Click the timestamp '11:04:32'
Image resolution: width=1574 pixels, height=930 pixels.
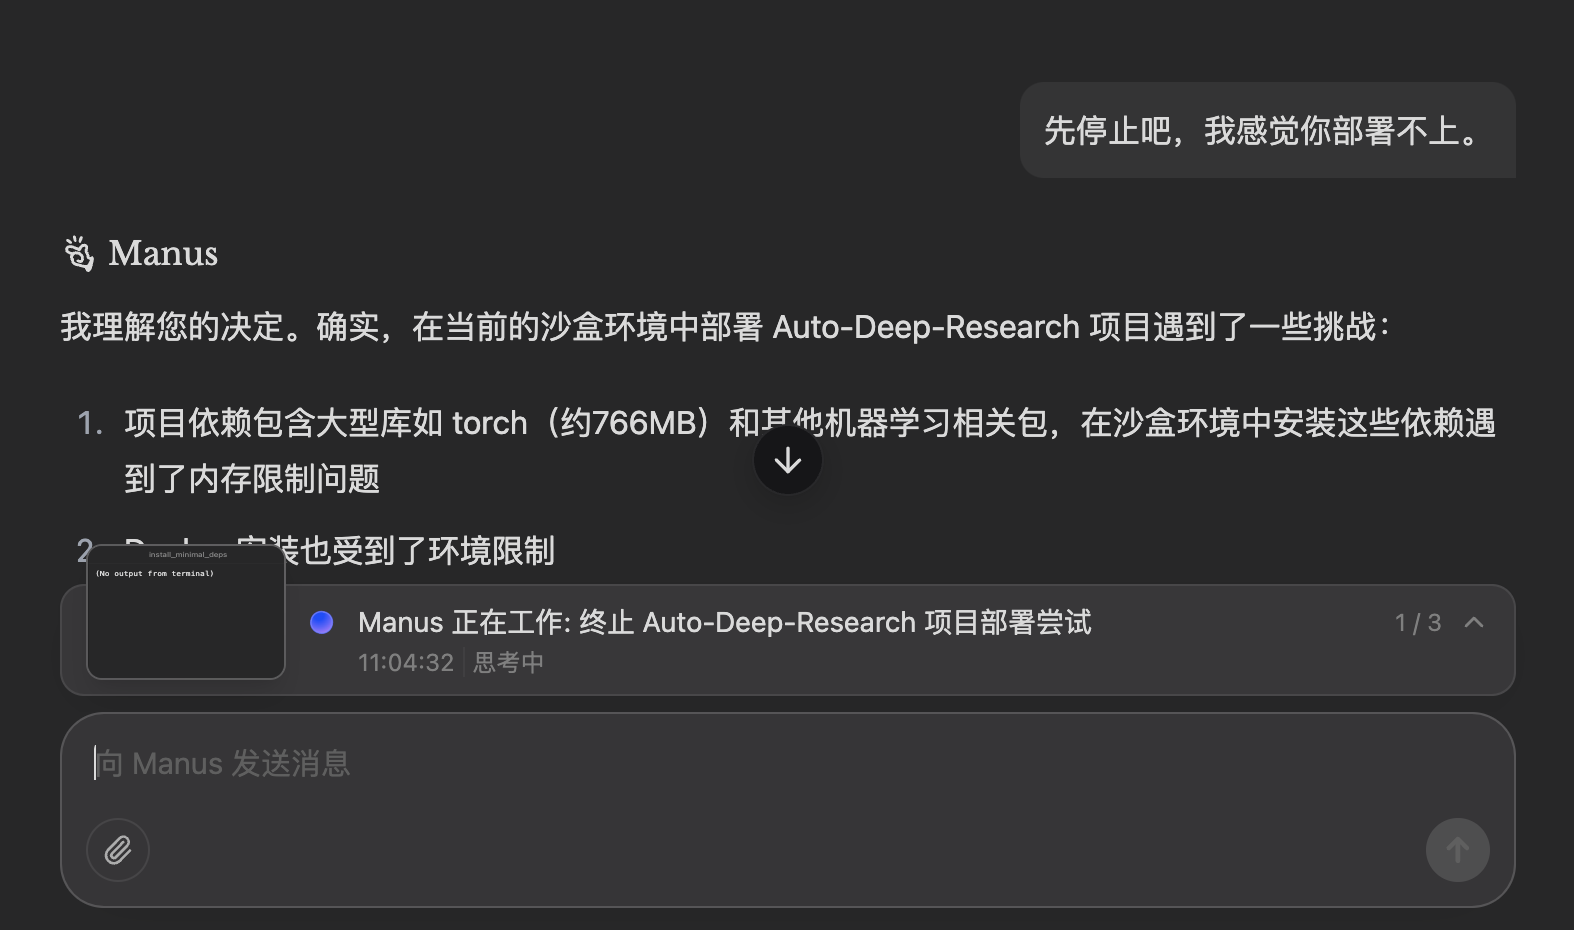(x=406, y=662)
